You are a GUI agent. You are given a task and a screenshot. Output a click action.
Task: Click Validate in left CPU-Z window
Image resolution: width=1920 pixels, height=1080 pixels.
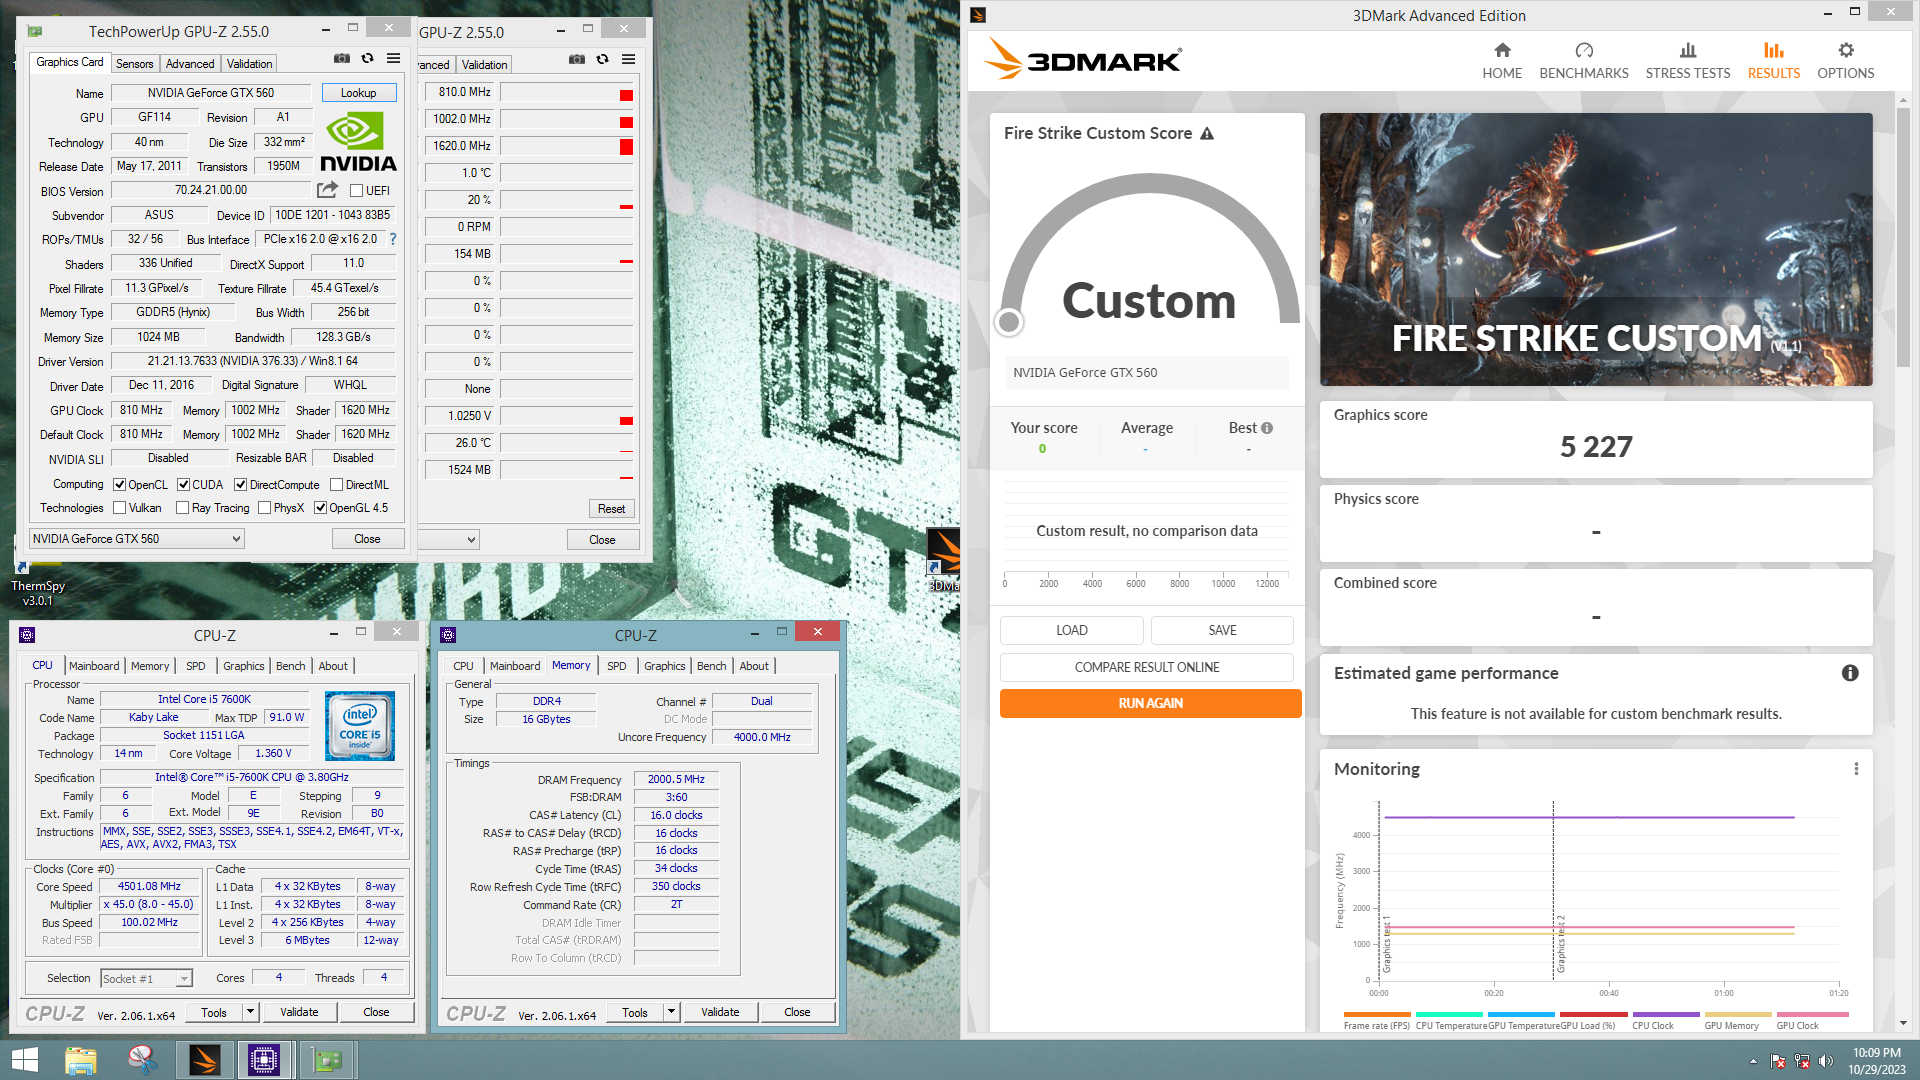pyautogui.click(x=299, y=1012)
